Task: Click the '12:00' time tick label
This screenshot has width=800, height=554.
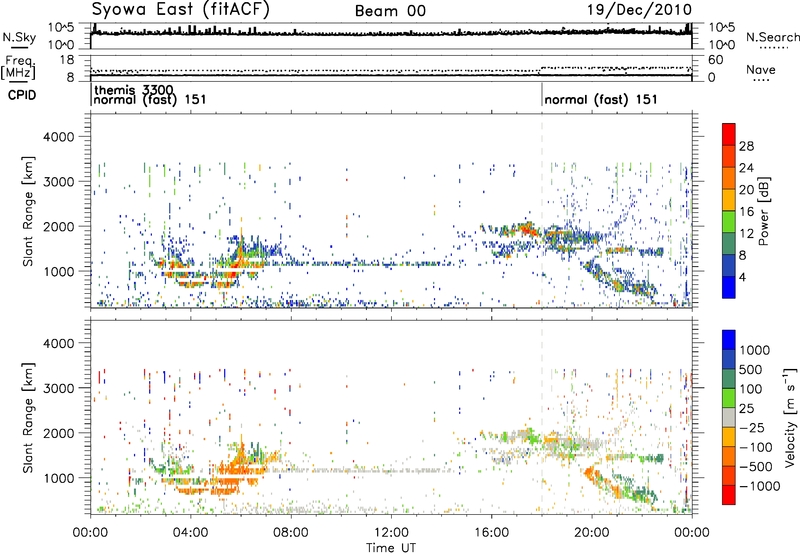Action: coord(391,533)
